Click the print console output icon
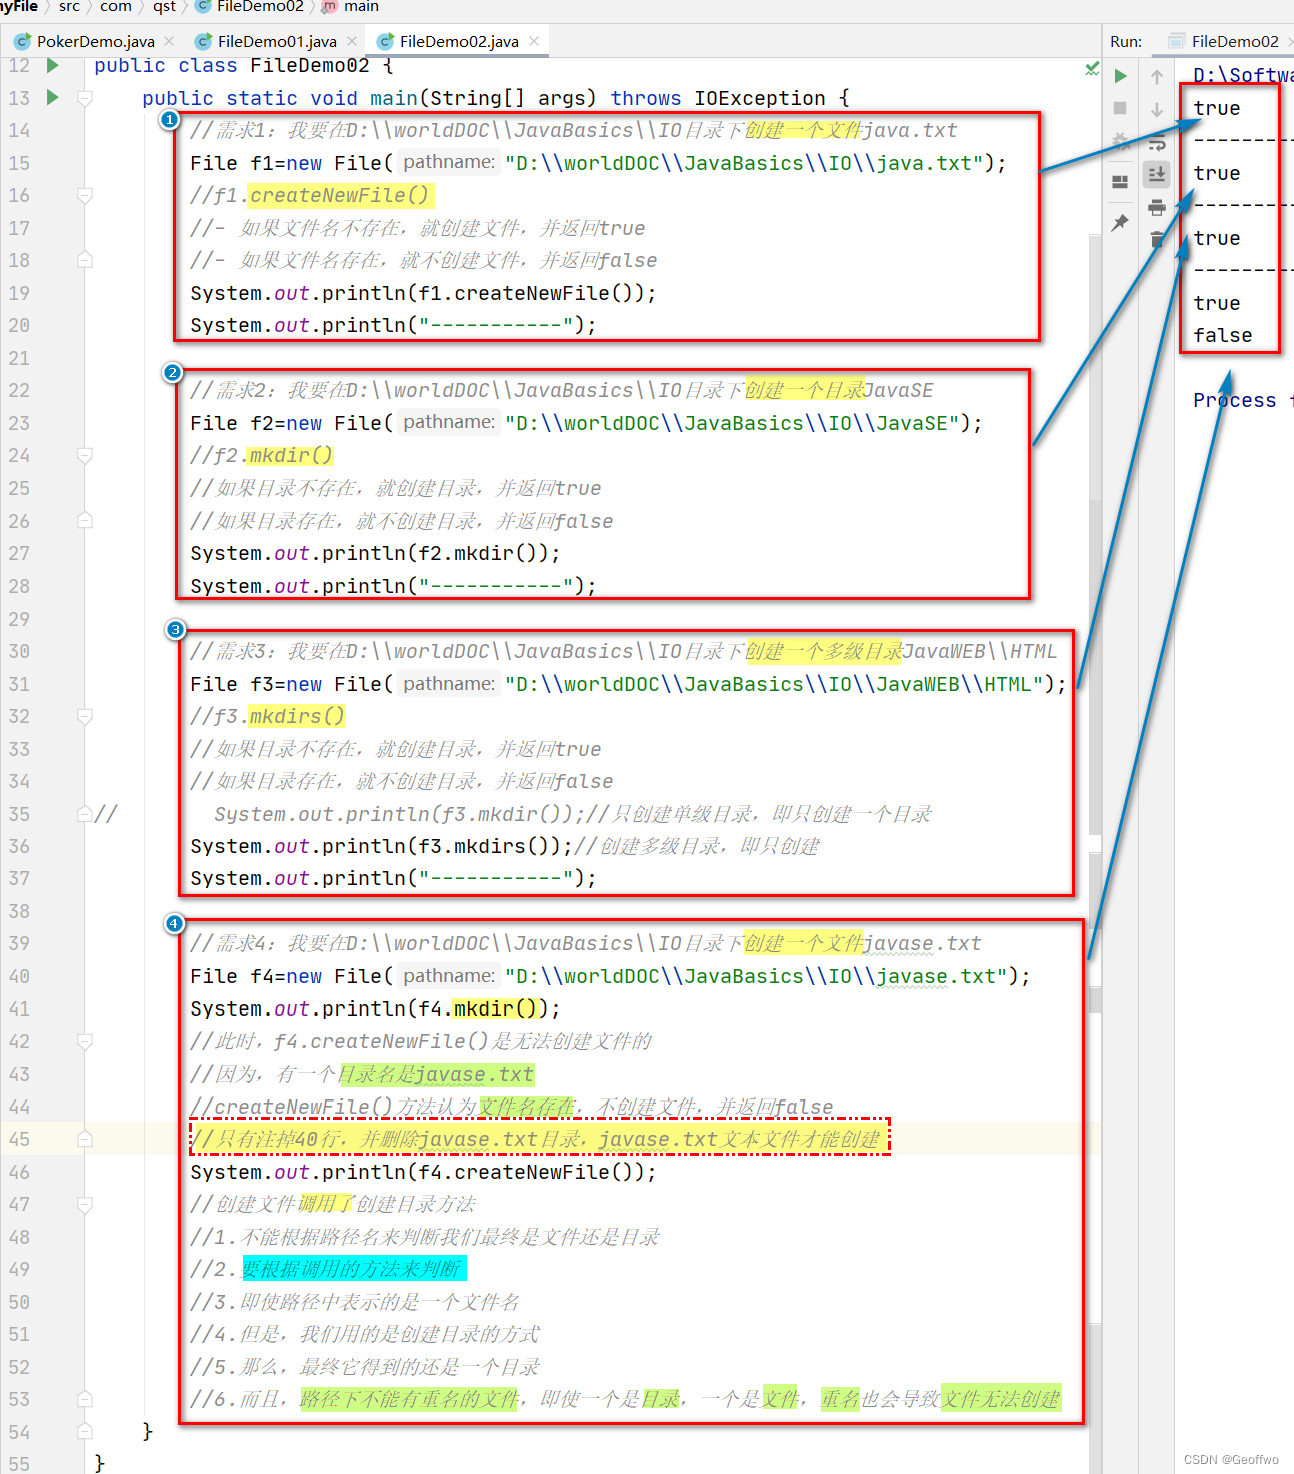Screen dimensions: 1294x1474 (x=1157, y=207)
